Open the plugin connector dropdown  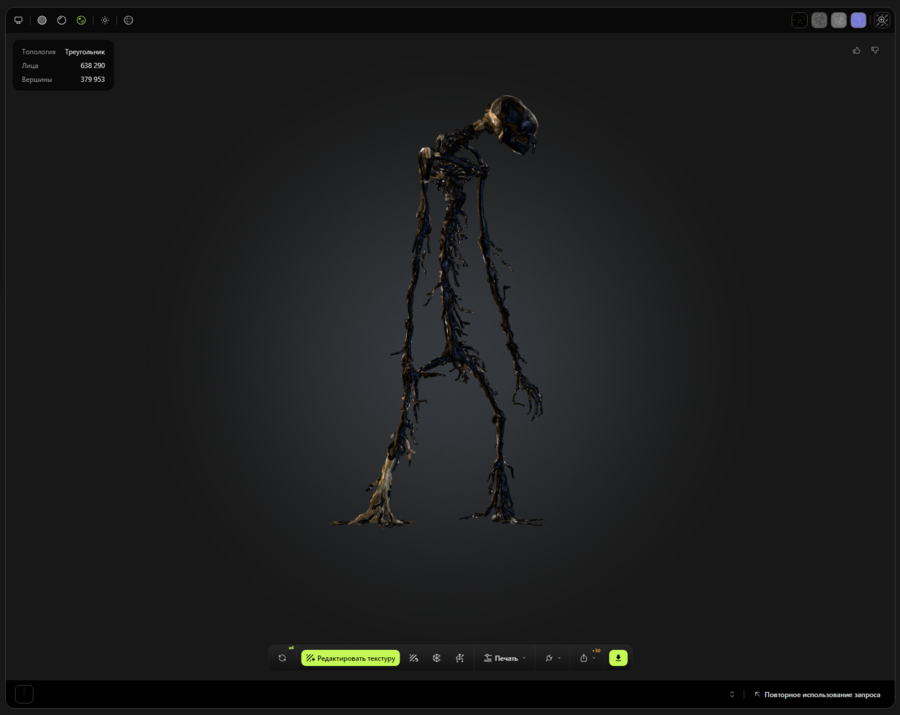tap(552, 658)
